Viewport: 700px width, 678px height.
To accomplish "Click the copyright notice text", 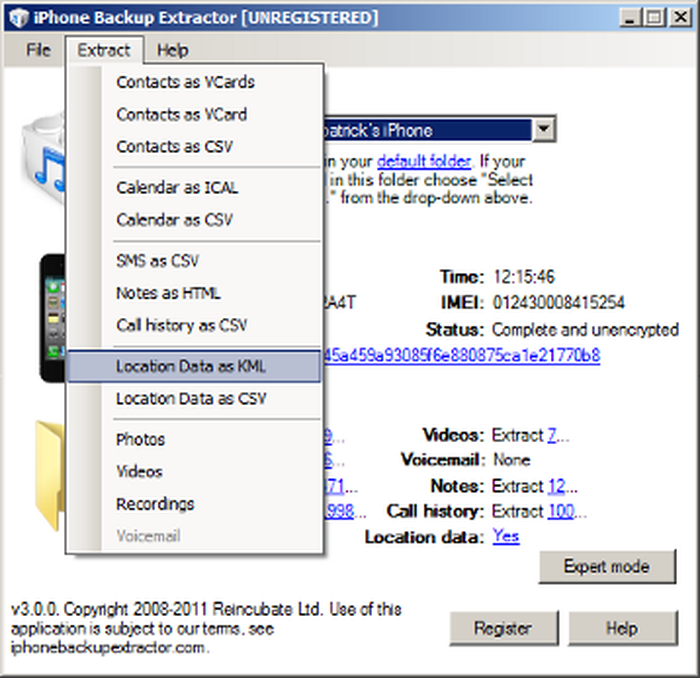I will (x=206, y=628).
